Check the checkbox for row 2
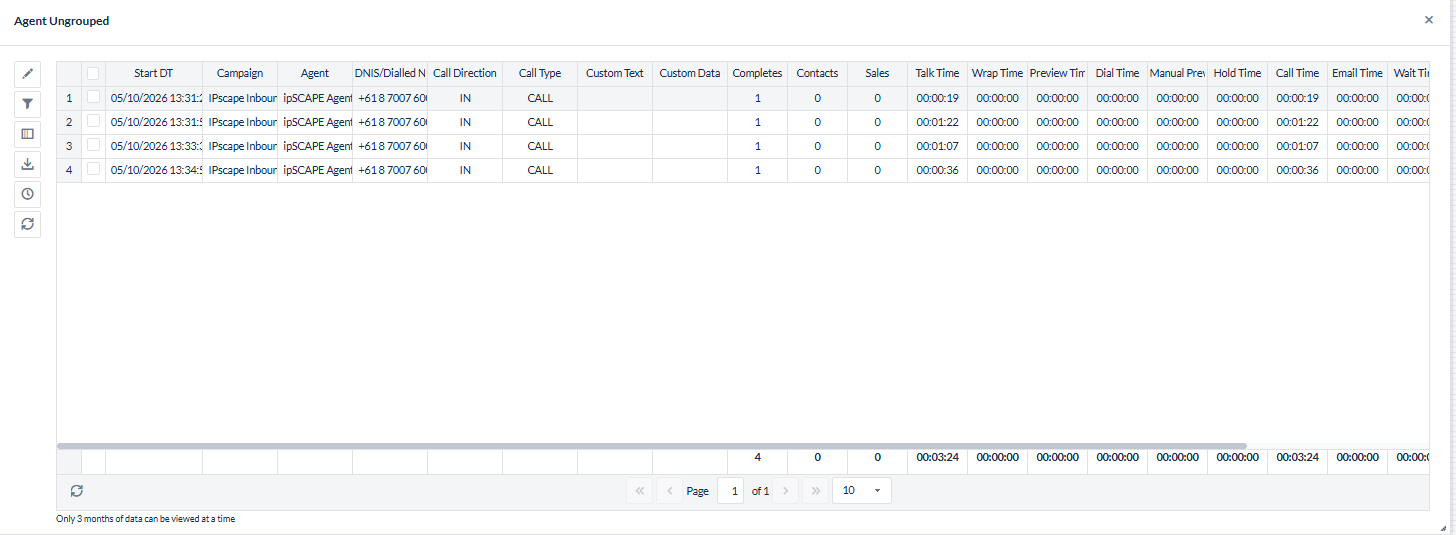 [x=93, y=121]
